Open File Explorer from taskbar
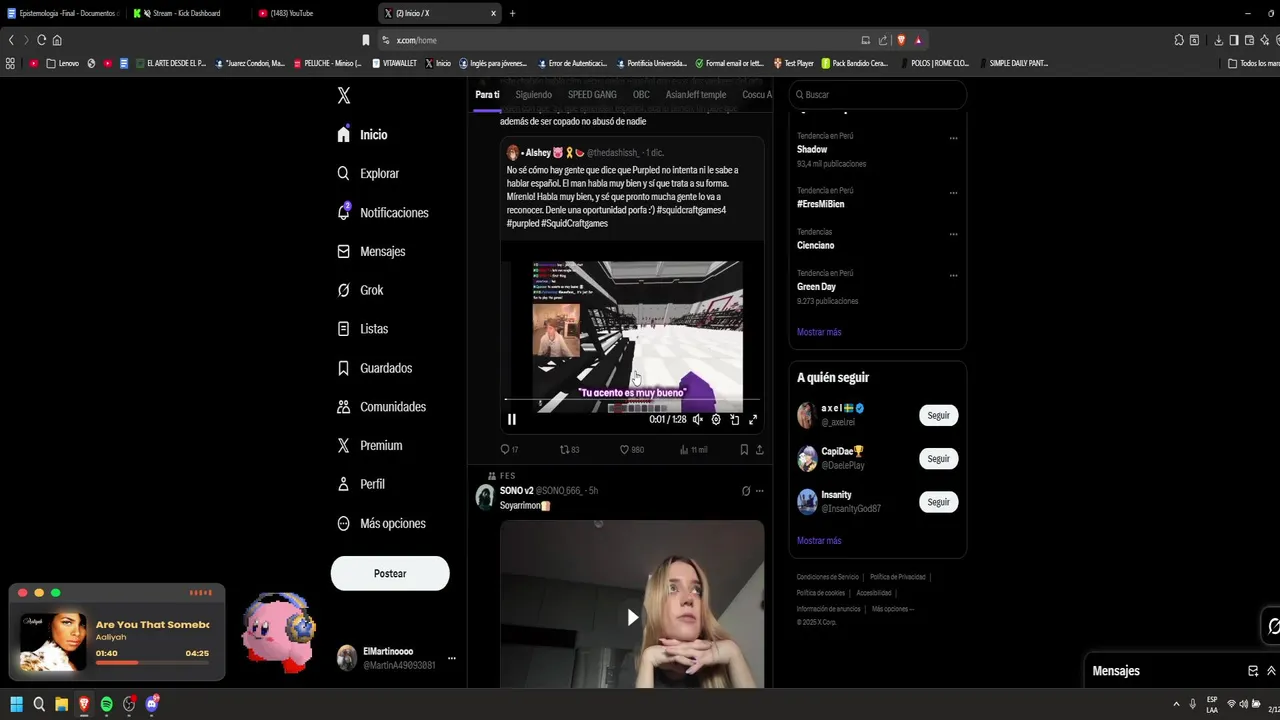 click(x=61, y=704)
